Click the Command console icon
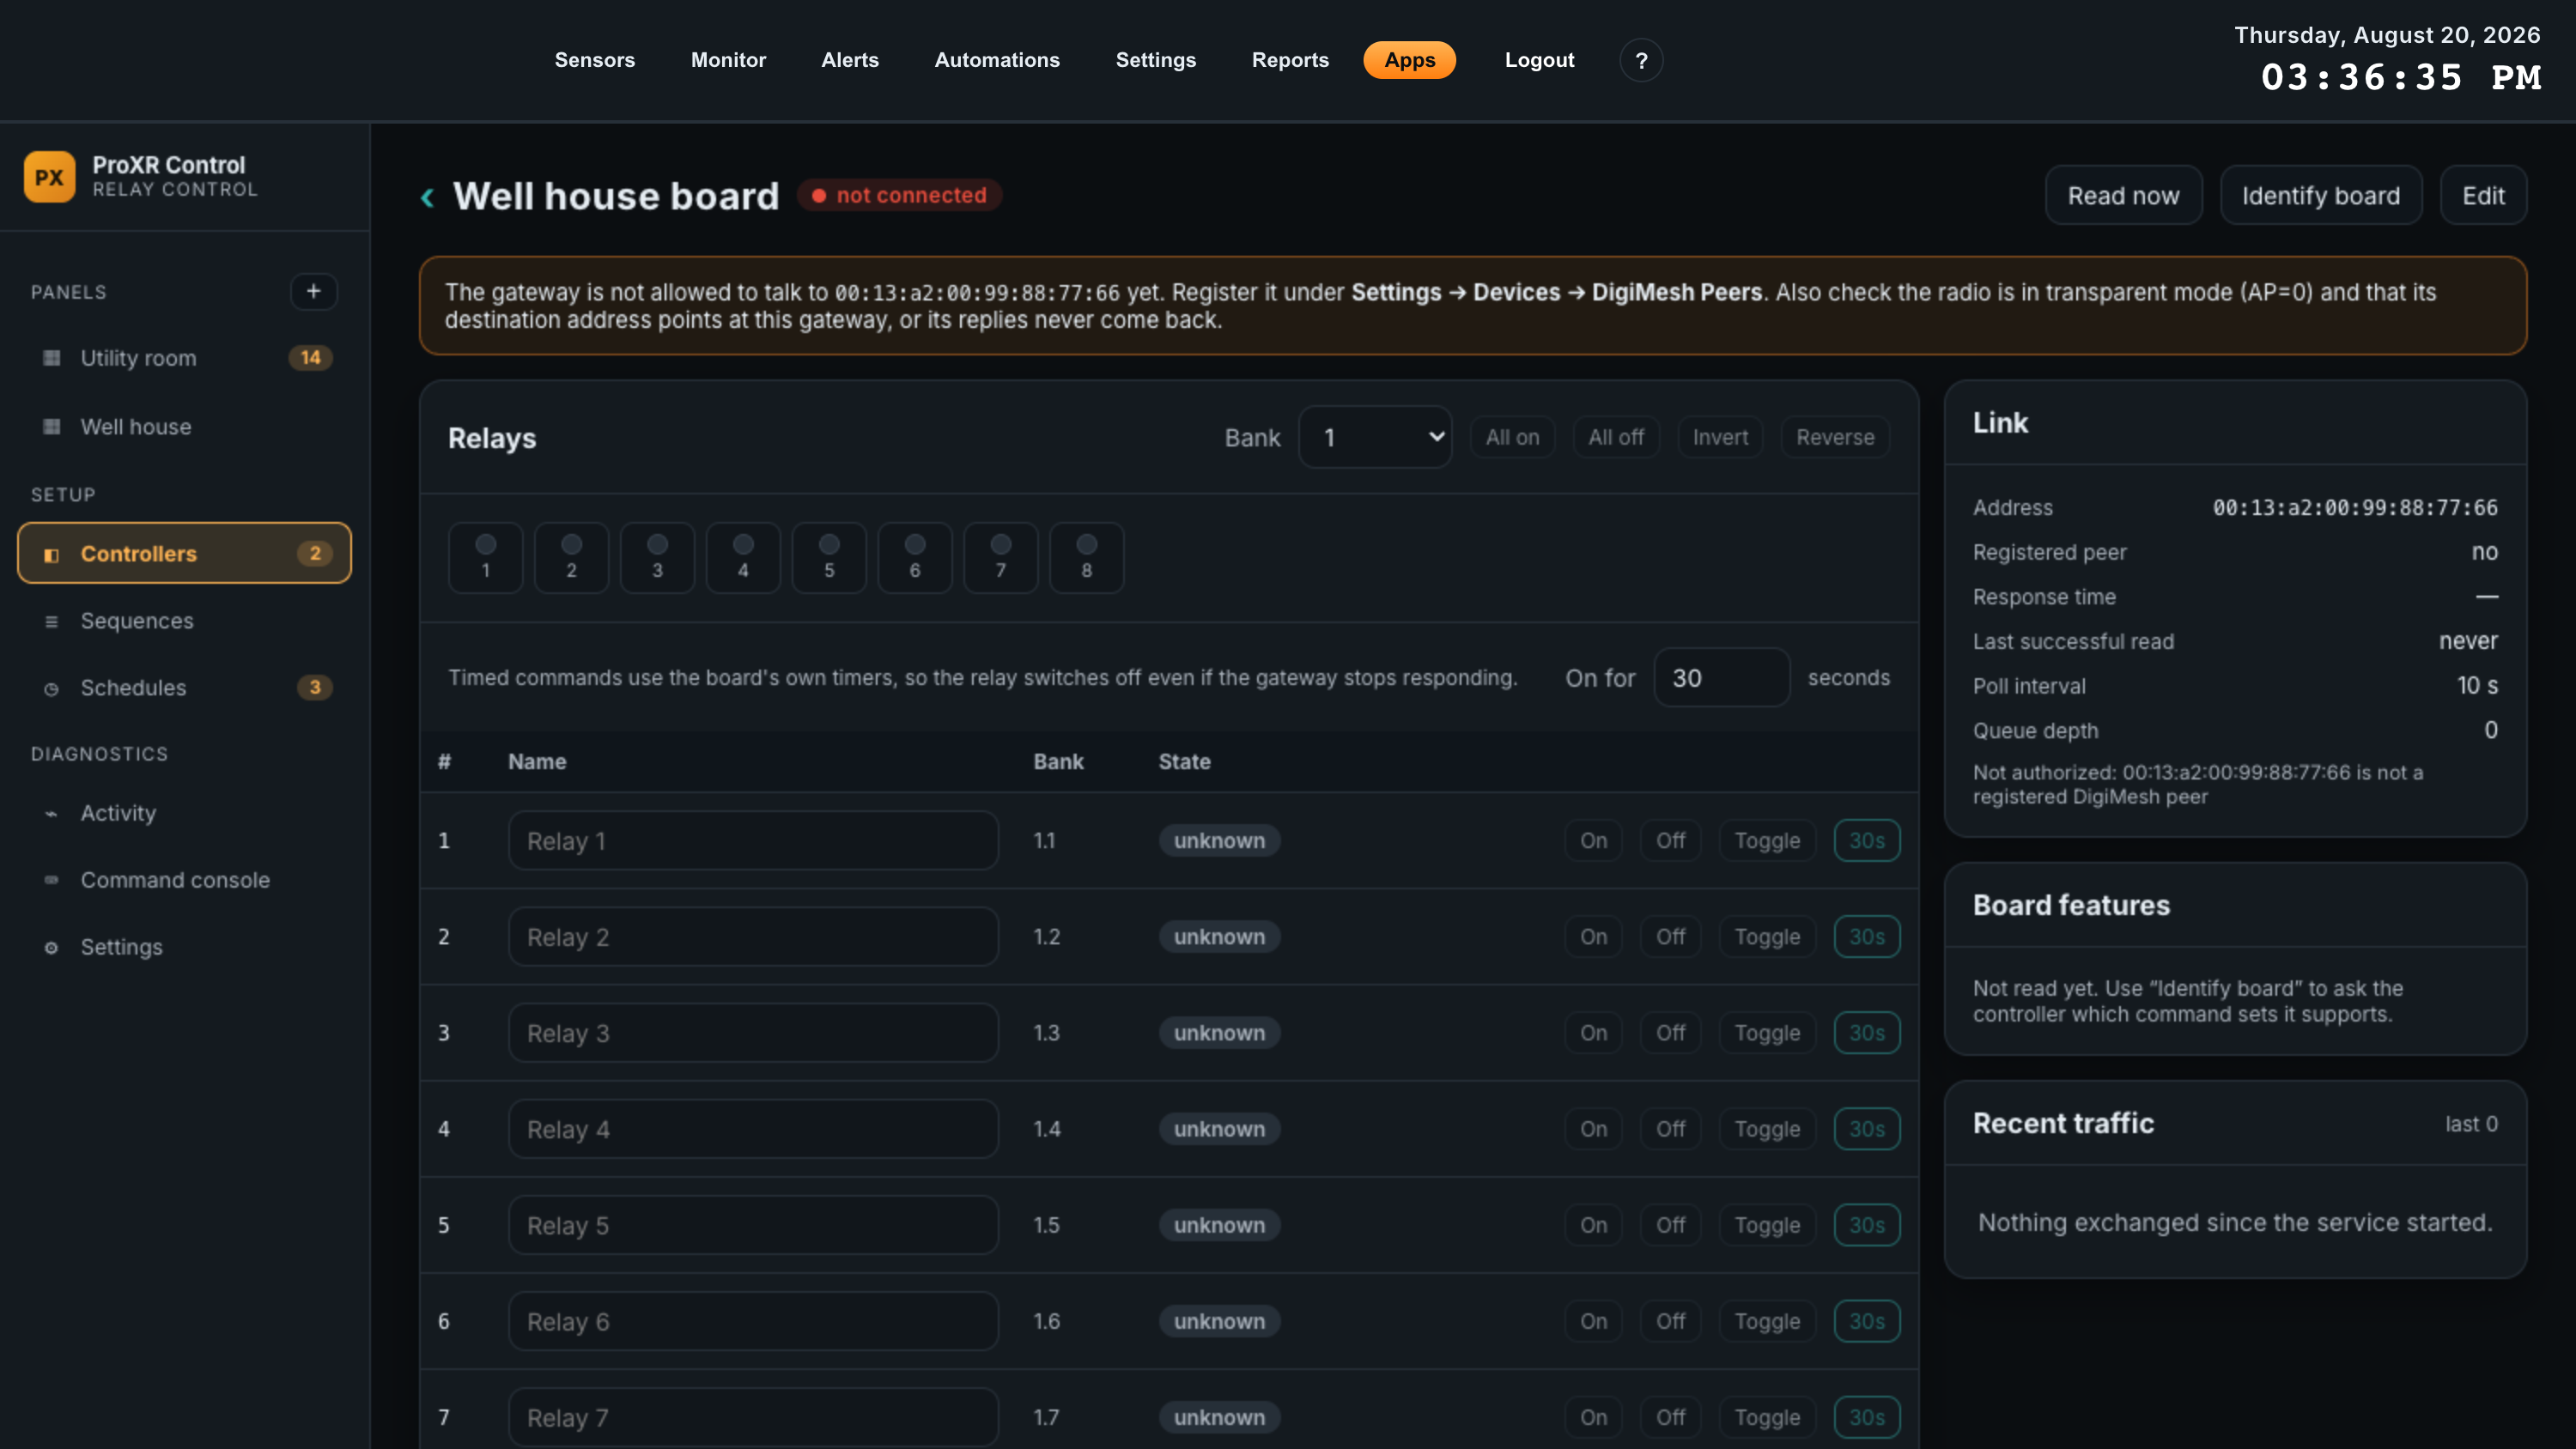 [52, 880]
